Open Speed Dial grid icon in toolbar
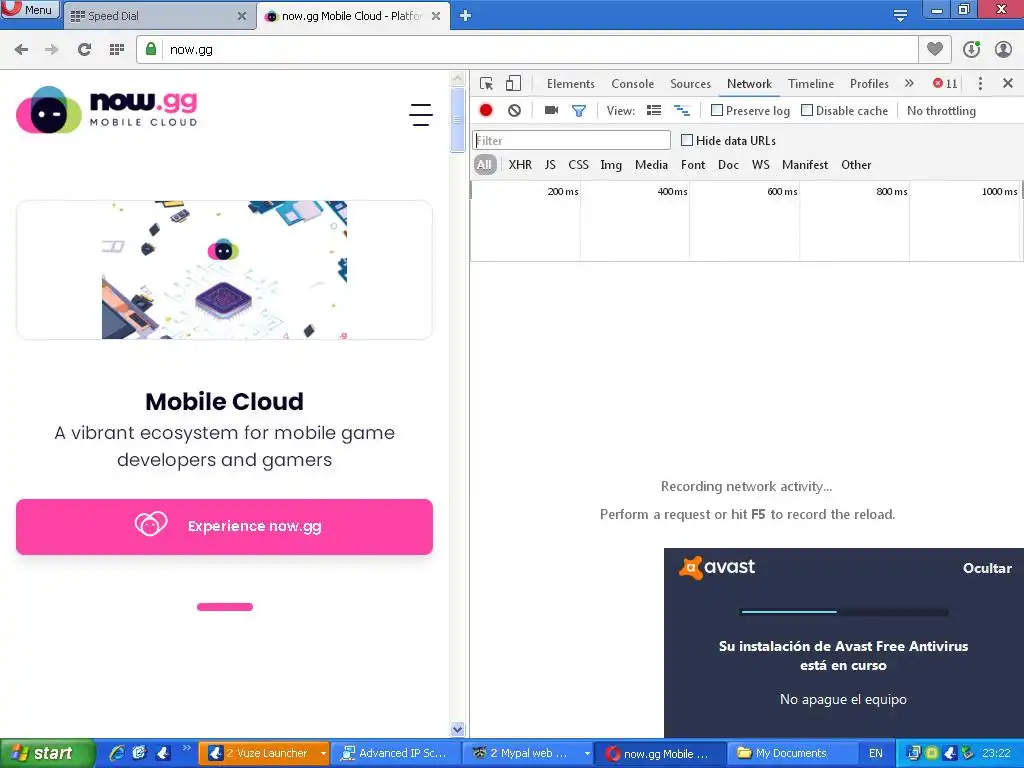 (117, 50)
